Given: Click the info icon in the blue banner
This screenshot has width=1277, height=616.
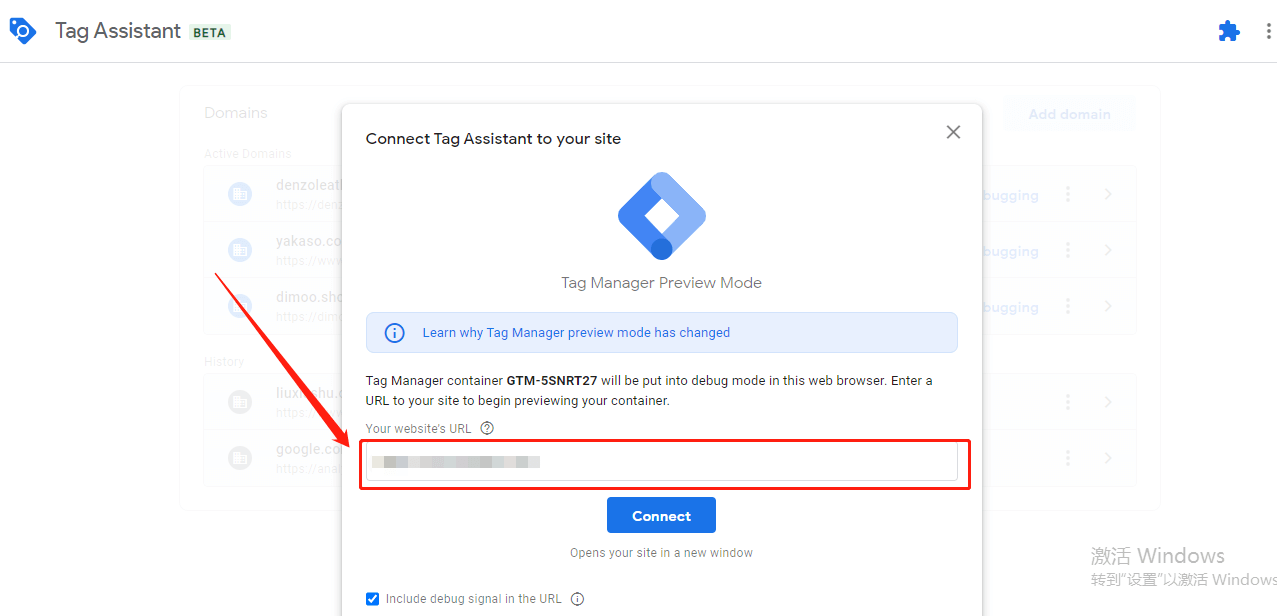Looking at the screenshot, I should click(x=395, y=333).
